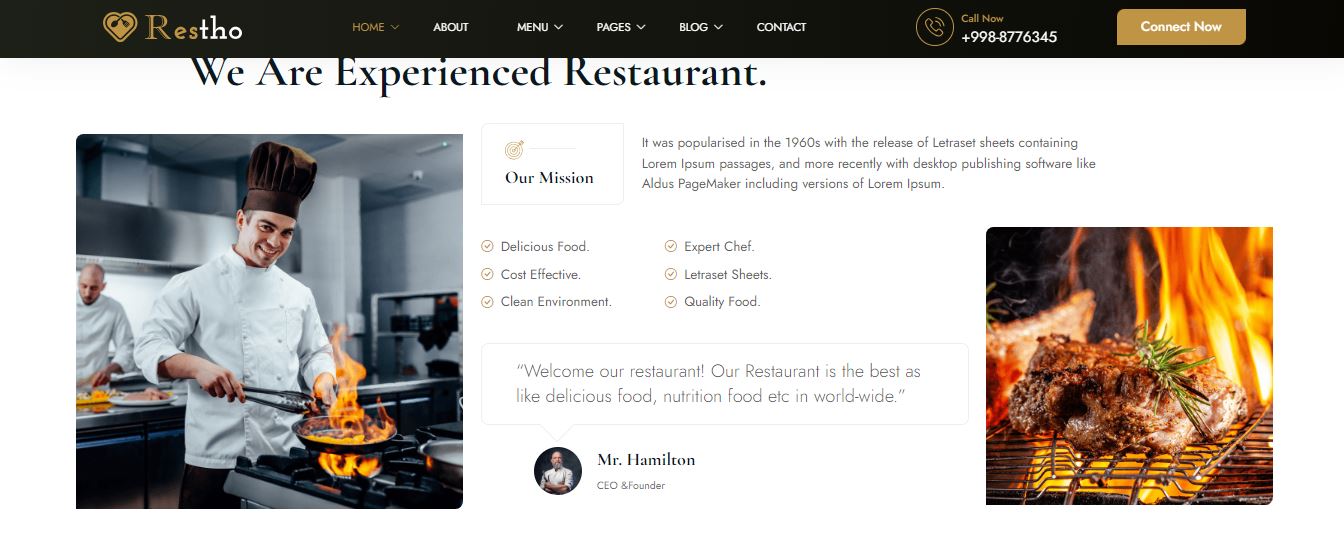
Task: Expand the MENU dropdown chevron
Action: coord(558,27)
